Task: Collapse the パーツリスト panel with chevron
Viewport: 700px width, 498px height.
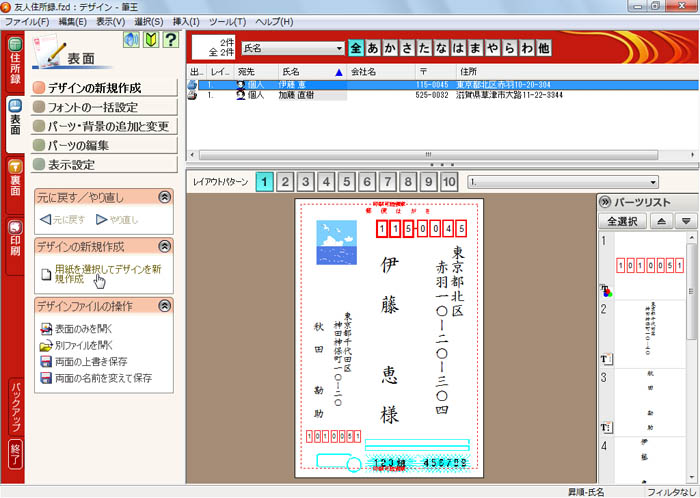Action: pos(605,201)
